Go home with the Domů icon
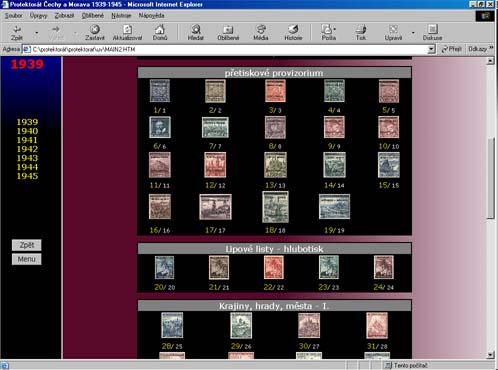 pyautogui.click(x=160, y=33)
